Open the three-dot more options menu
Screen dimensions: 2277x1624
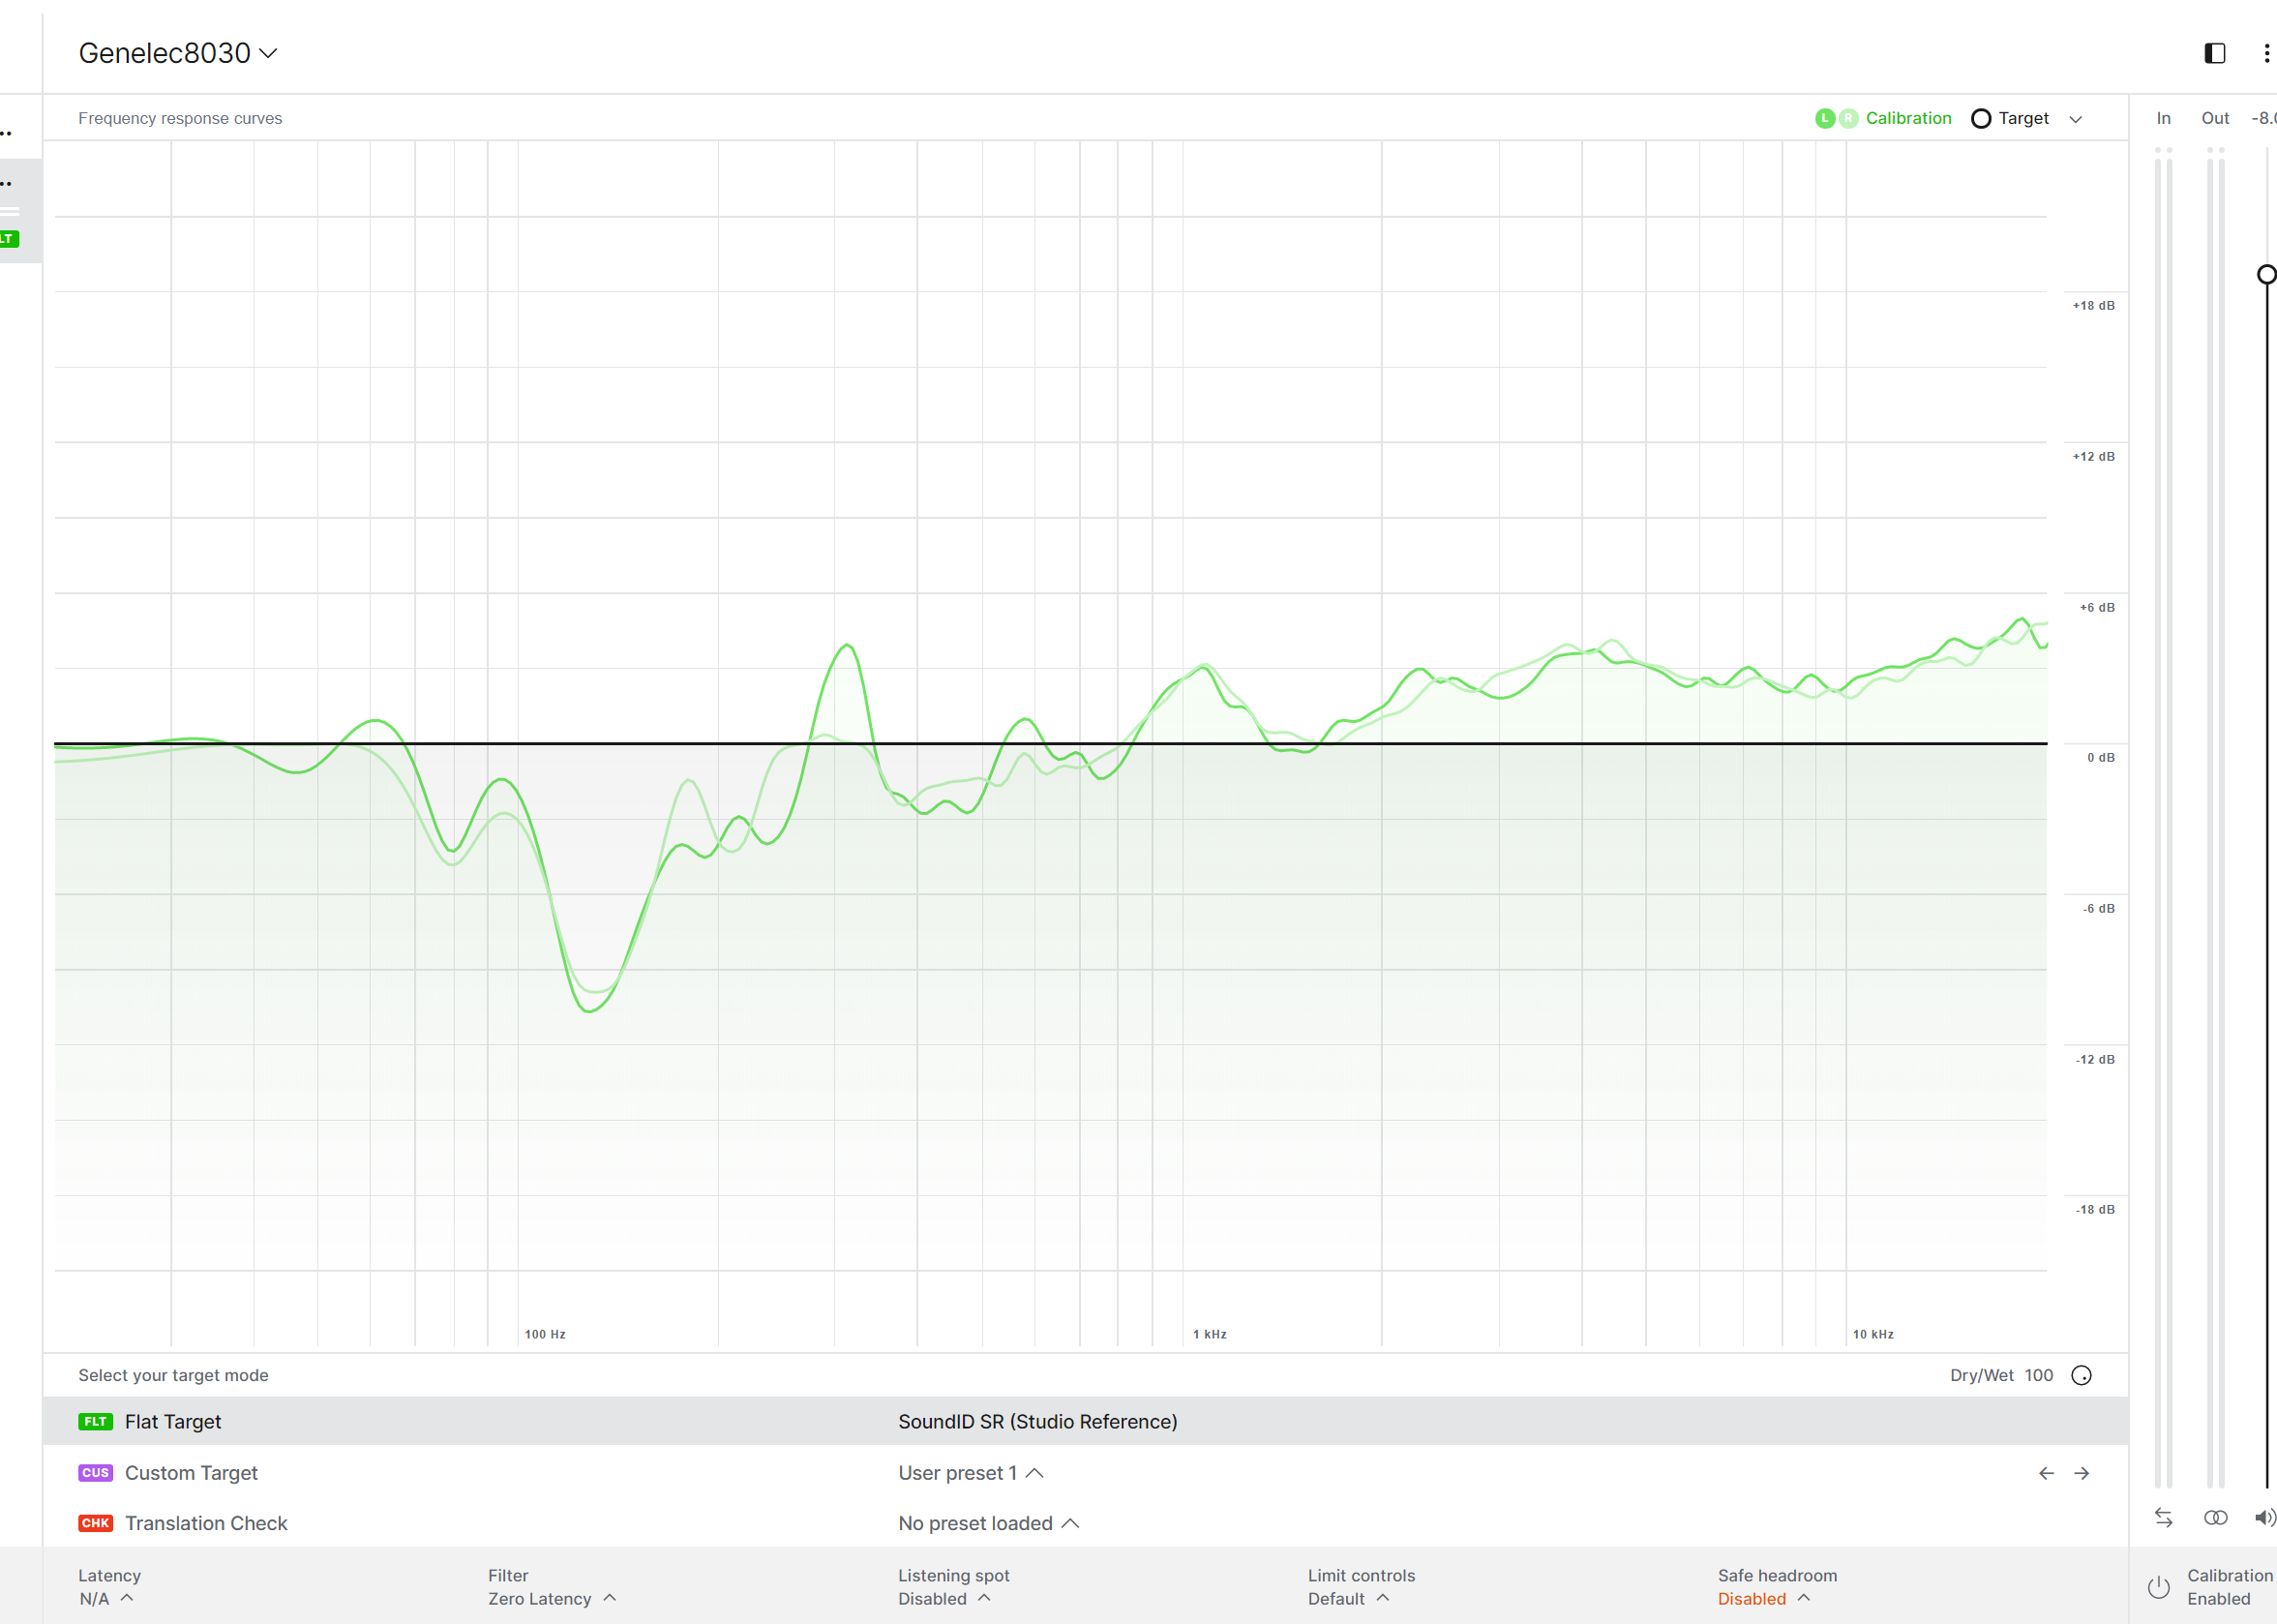2266,53
